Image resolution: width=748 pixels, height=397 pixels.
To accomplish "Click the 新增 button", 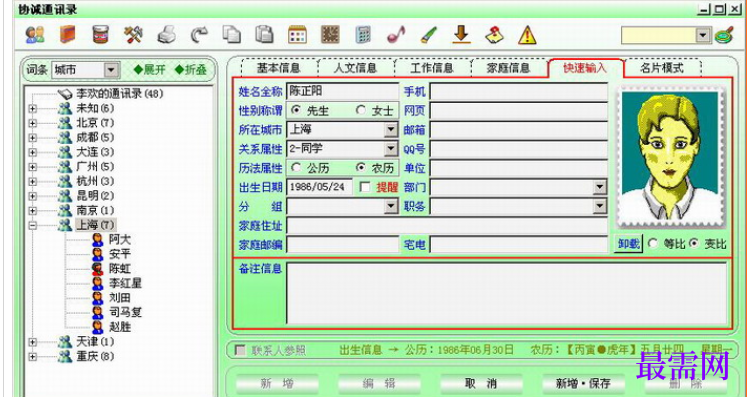I will click(277, 384).
